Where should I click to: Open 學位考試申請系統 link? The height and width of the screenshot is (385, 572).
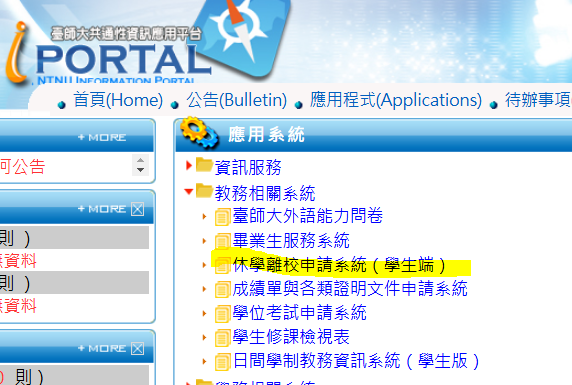click(x=299, y=313)
